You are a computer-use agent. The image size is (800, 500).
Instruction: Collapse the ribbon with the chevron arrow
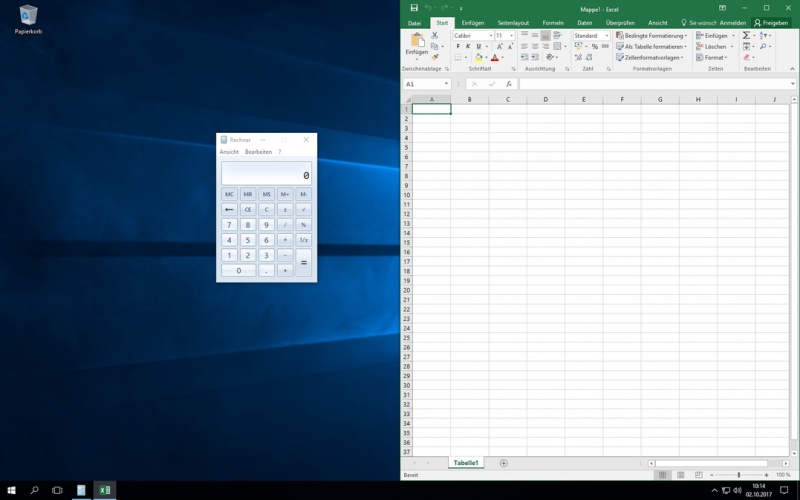[x=792, y=69]
